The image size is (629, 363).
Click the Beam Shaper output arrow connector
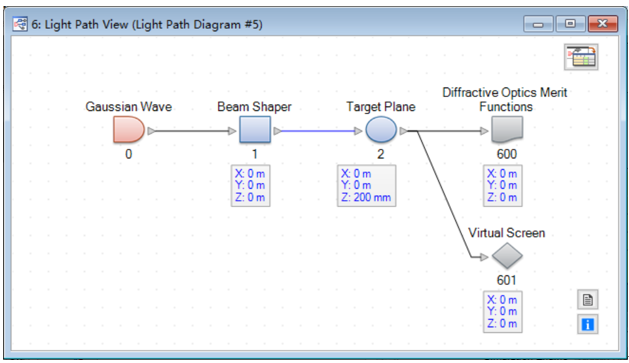tap(278, 131)
